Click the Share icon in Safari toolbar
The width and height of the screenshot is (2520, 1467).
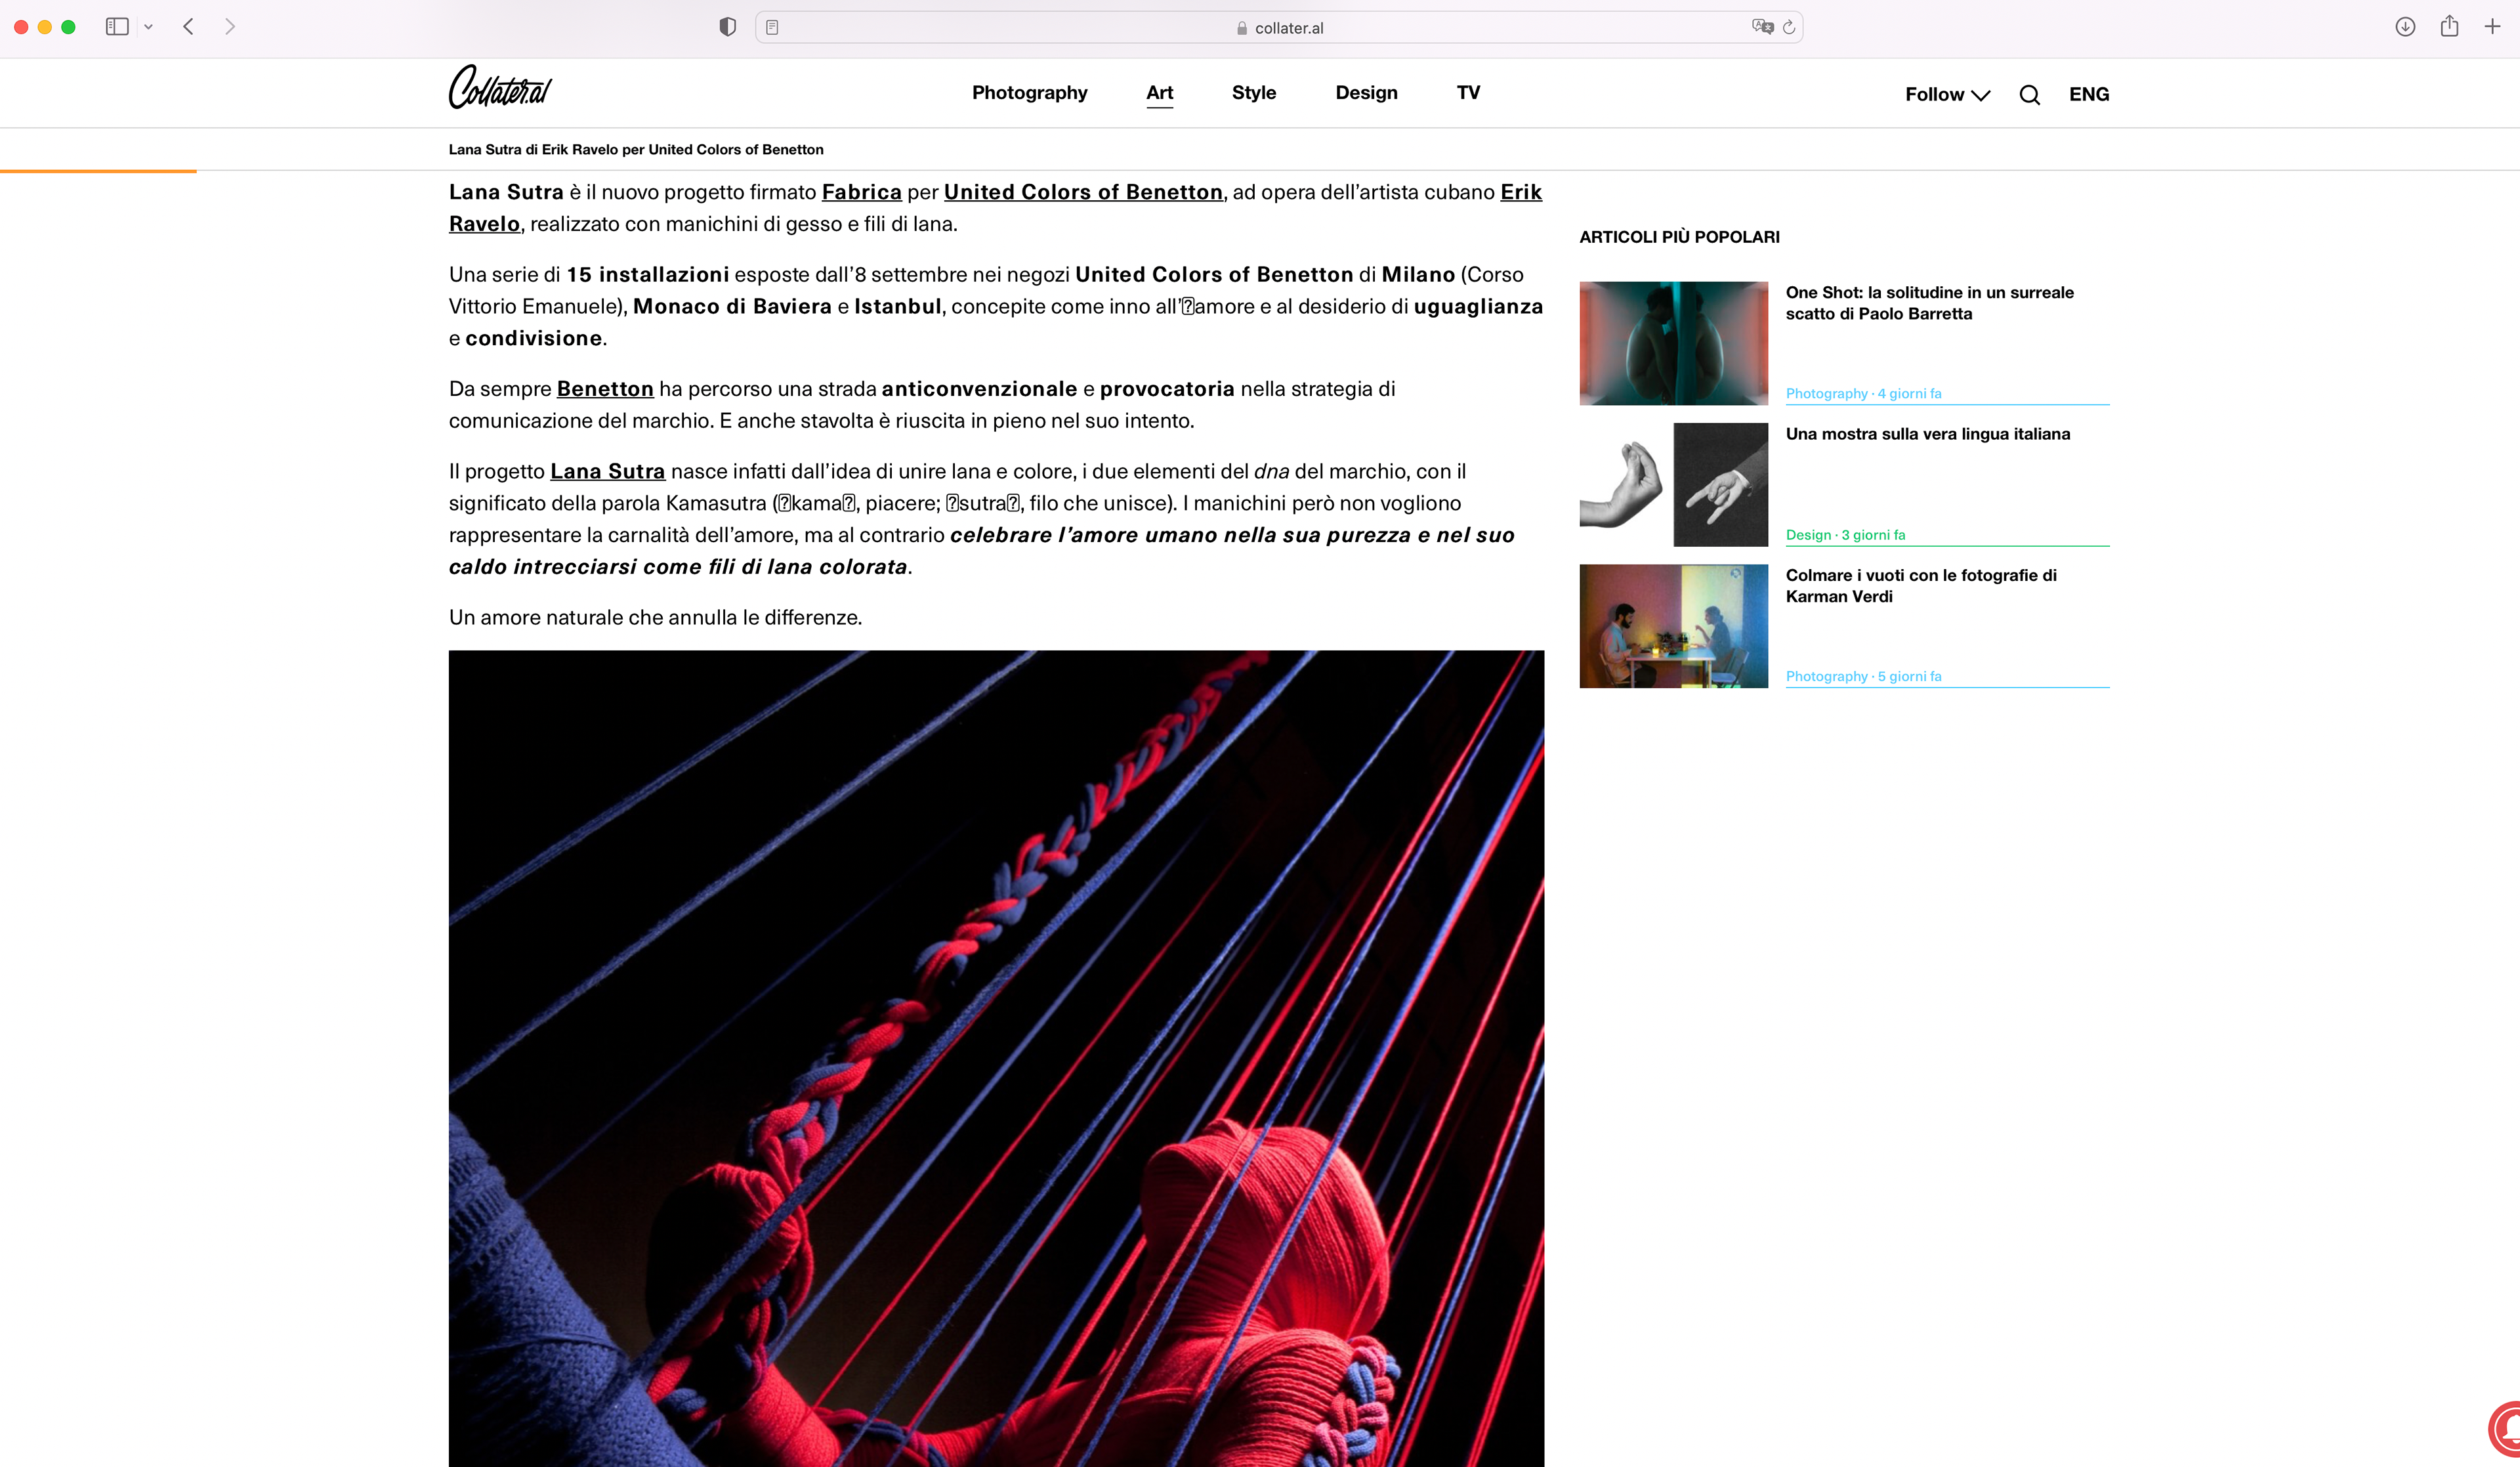click(2449, 26)
